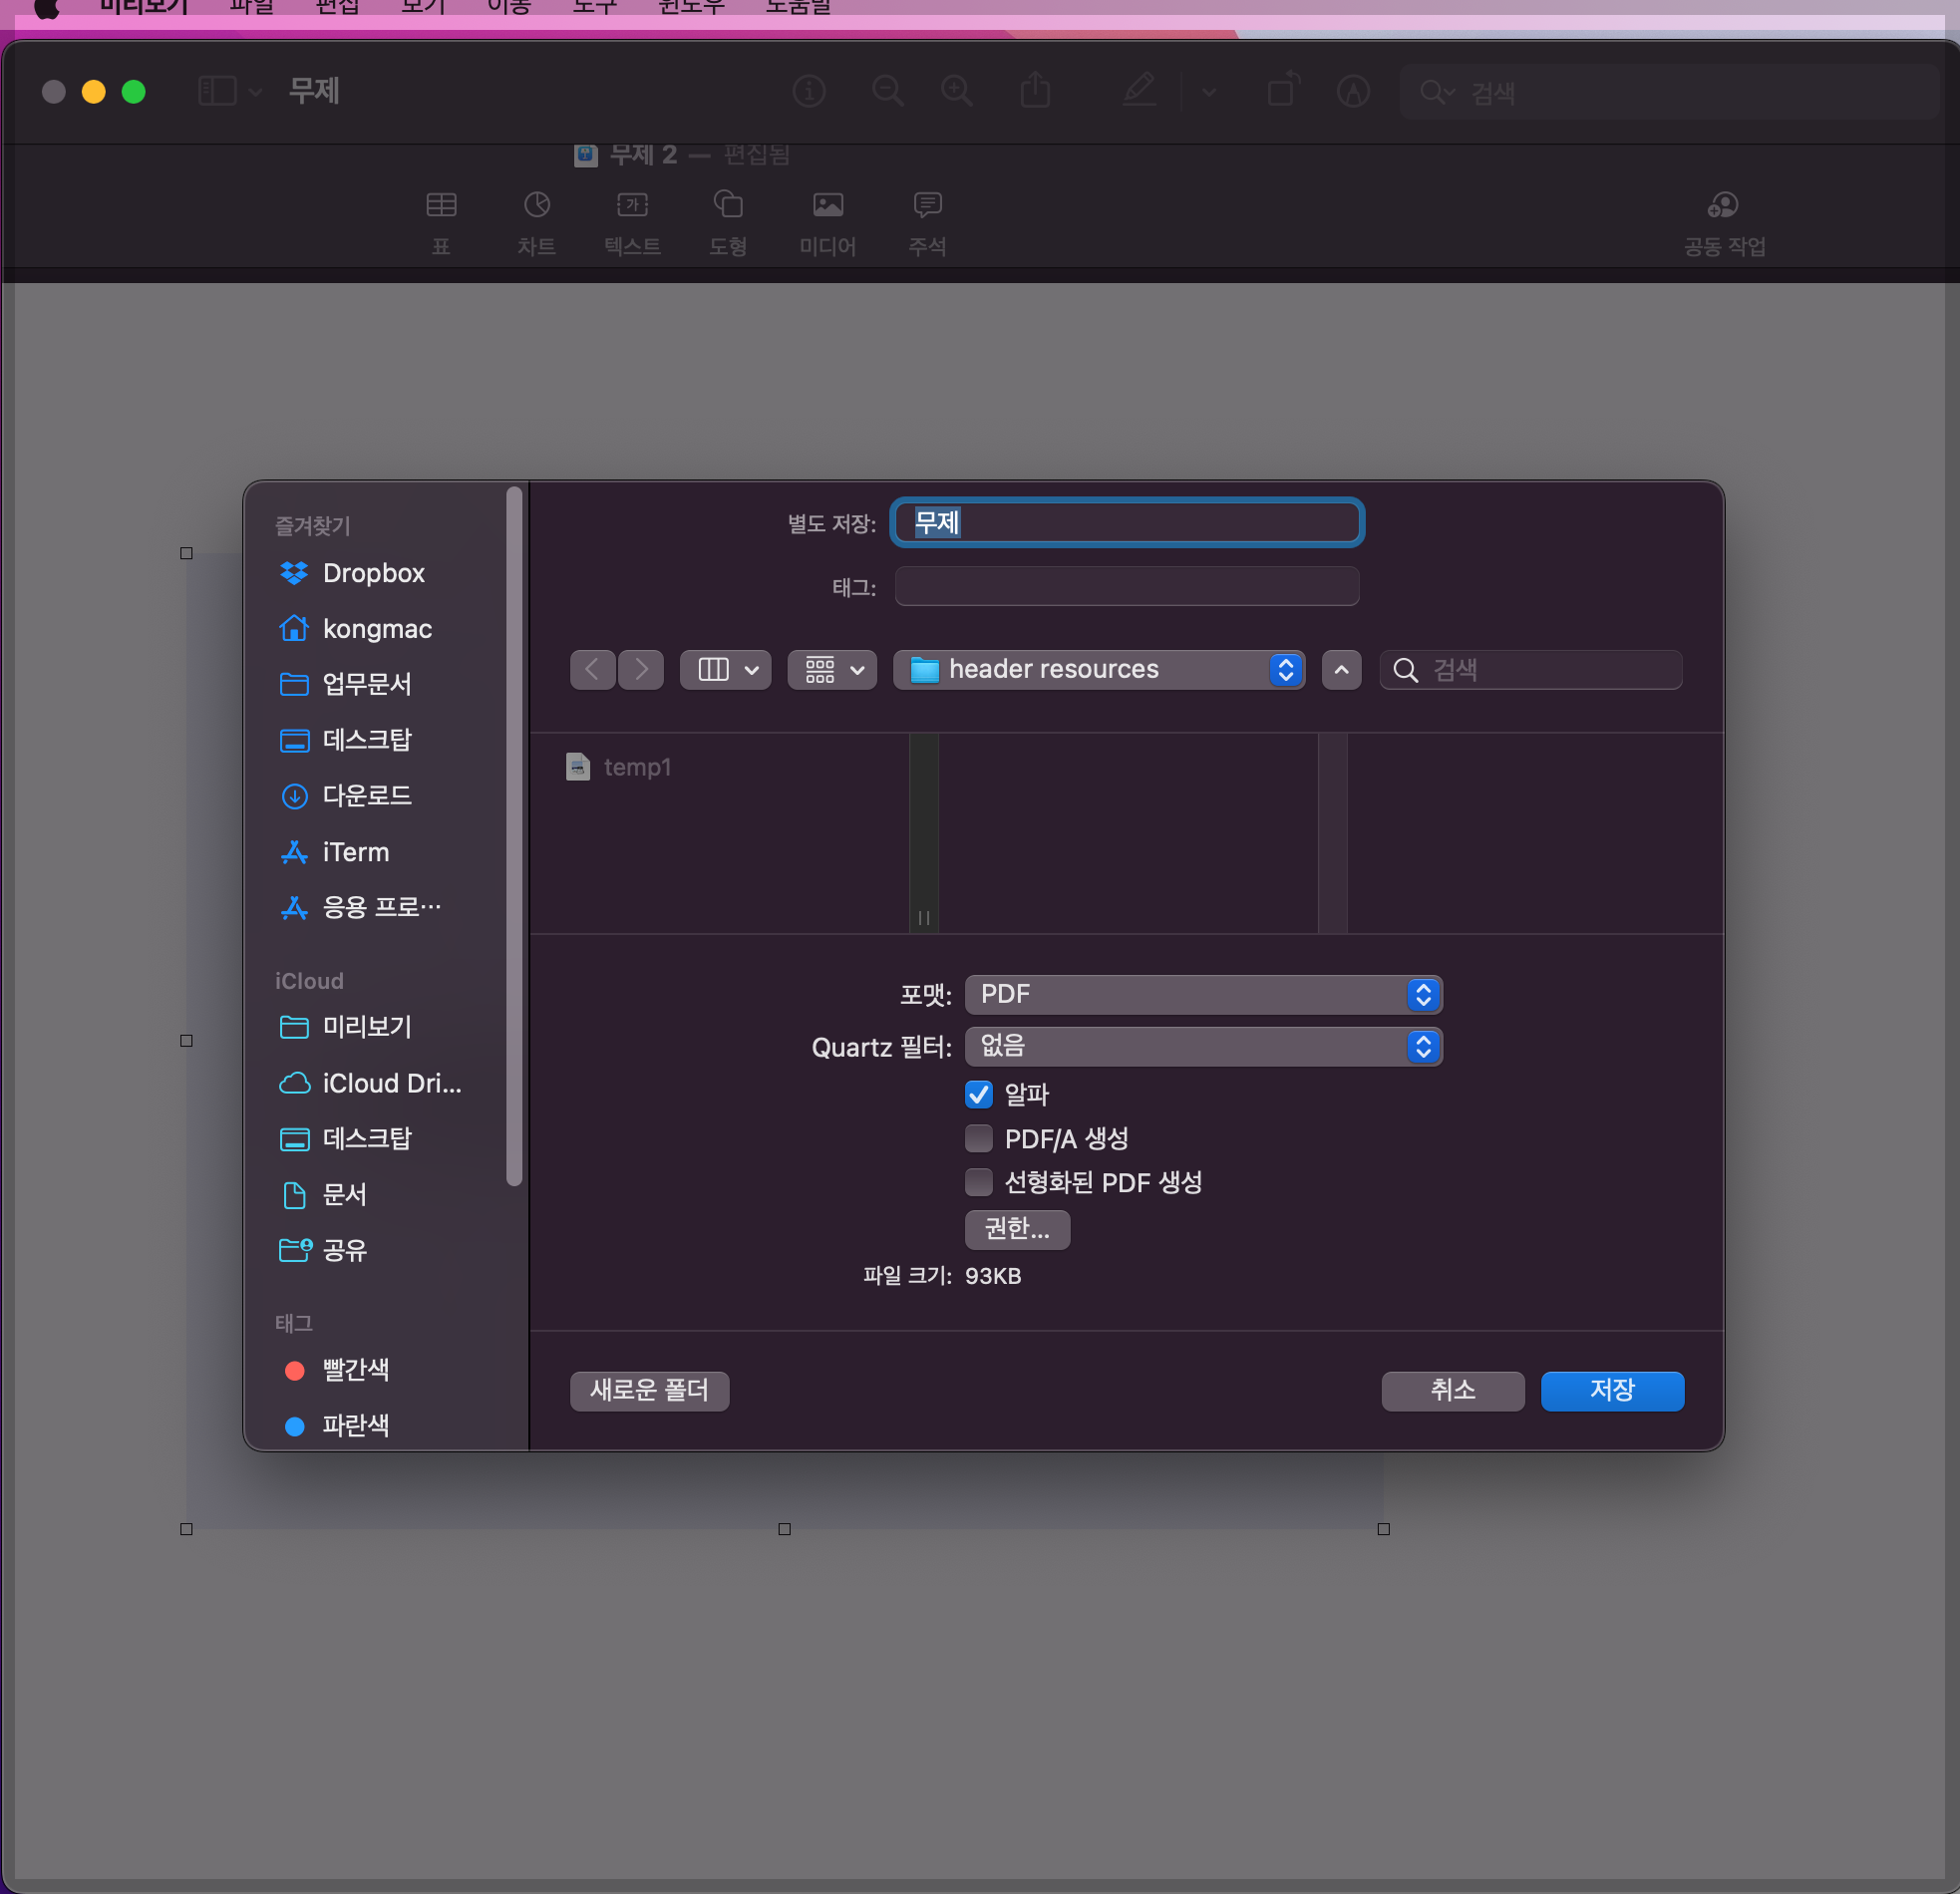Screen dimensions: 1960x1894
Task: Select the temp1 file
Action: pos(636,767)
